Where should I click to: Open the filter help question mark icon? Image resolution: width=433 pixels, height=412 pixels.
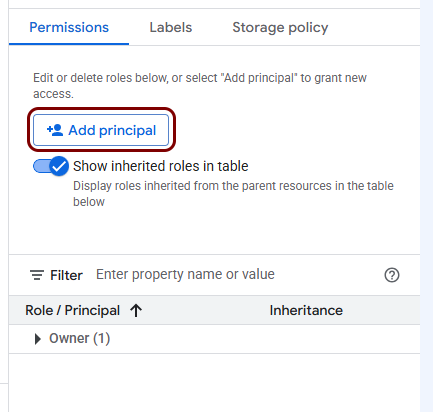click(392, 275)
